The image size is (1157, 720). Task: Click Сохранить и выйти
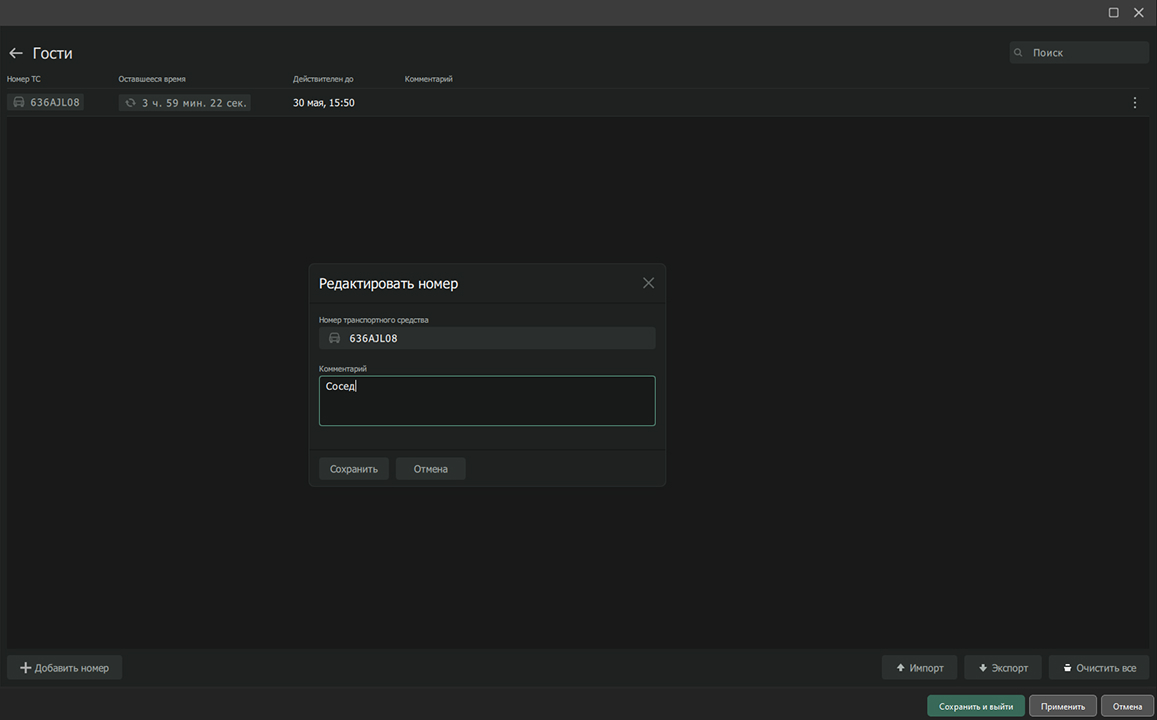[975, 706]
